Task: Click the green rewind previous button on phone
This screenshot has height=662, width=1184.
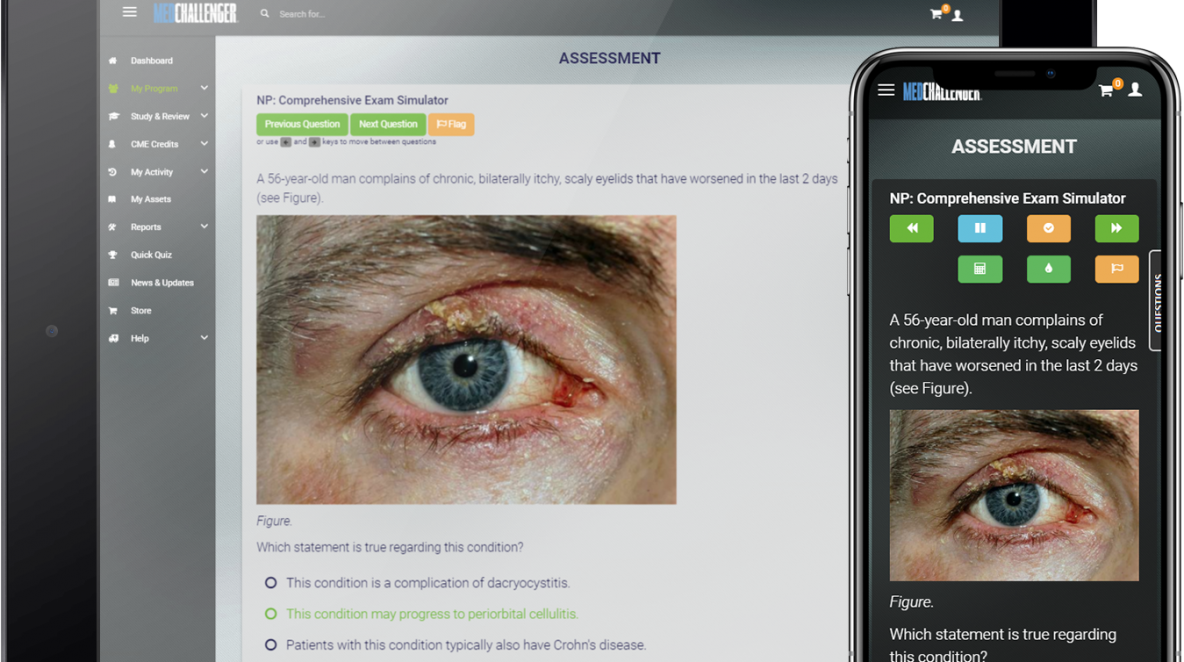Action: pyautogui.click(x=911, y=228)
